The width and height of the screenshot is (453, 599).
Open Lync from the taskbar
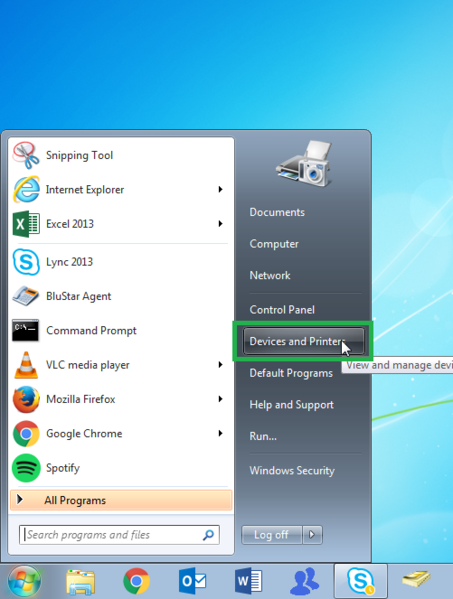pos(361,581)
